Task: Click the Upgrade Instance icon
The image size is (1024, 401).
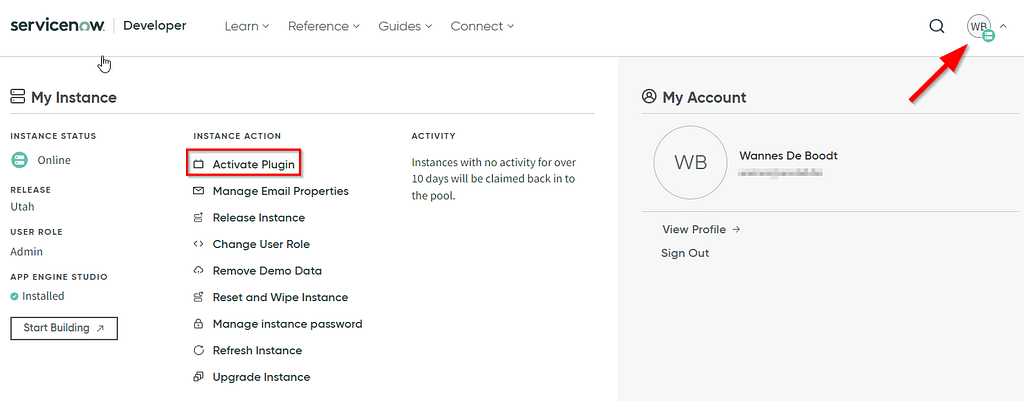Action: [x=198, y=377]
